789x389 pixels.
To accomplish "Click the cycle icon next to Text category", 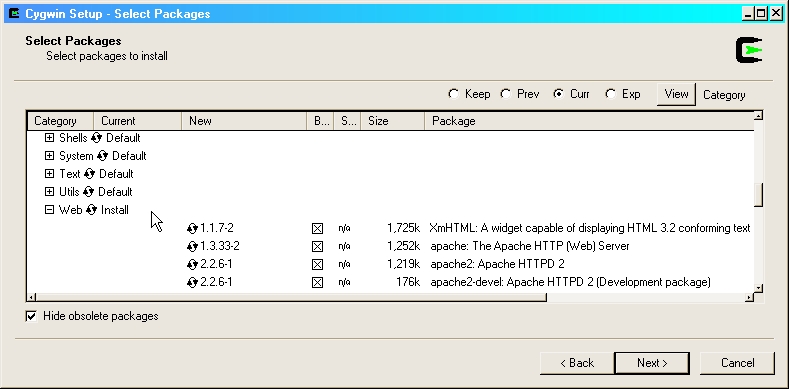I will coord(90,174).
